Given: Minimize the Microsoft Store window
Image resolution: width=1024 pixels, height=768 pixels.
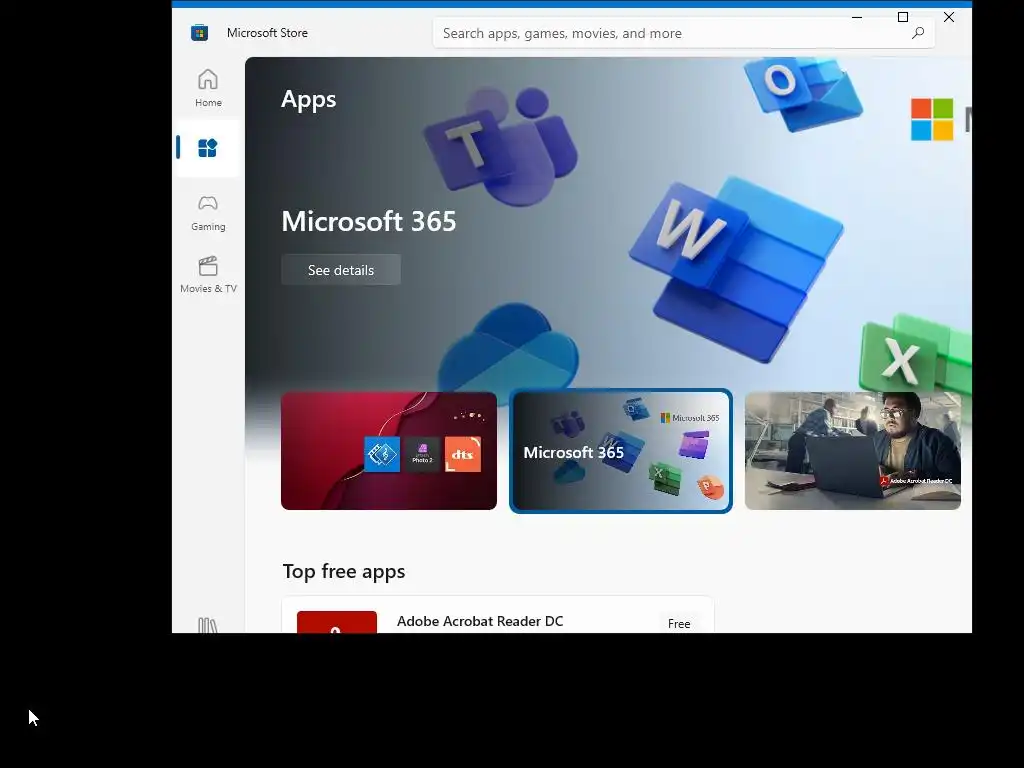Looking at the screenshot, I should [x=857, y=17].
